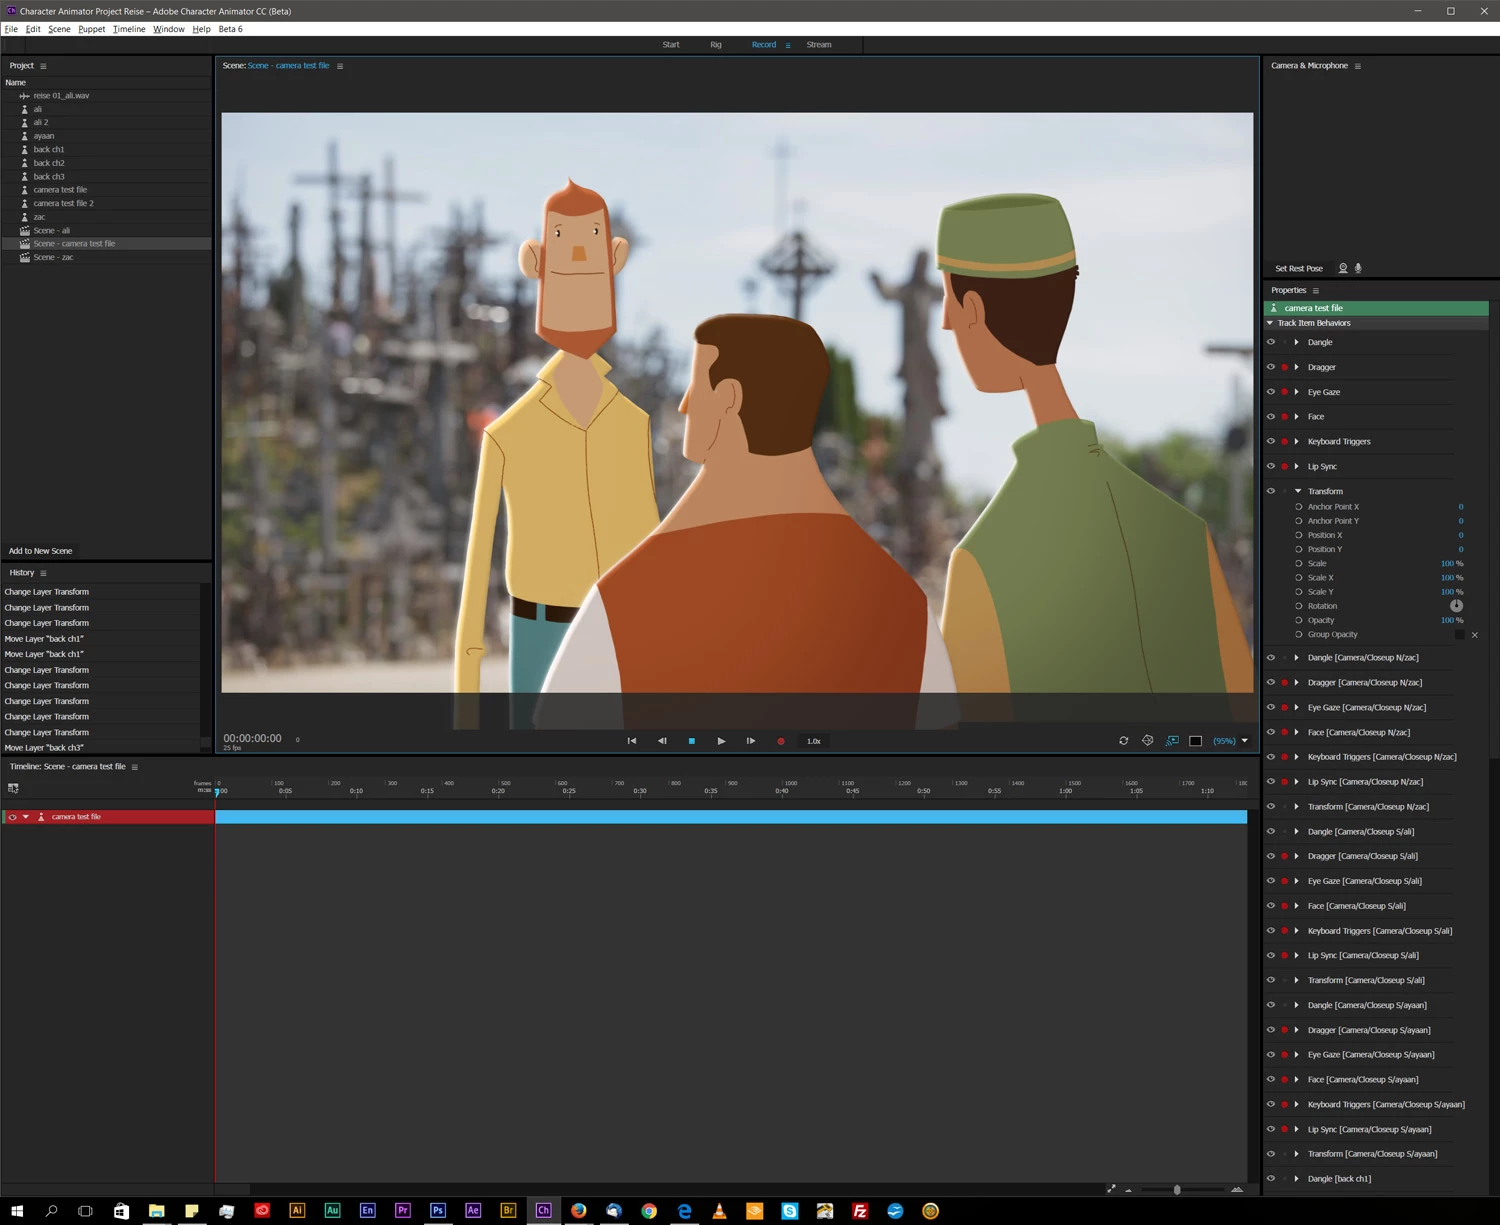Screen dimensions: 1500x1225
Task: Open the Puppet menu
Action: [x=92, y=29]
